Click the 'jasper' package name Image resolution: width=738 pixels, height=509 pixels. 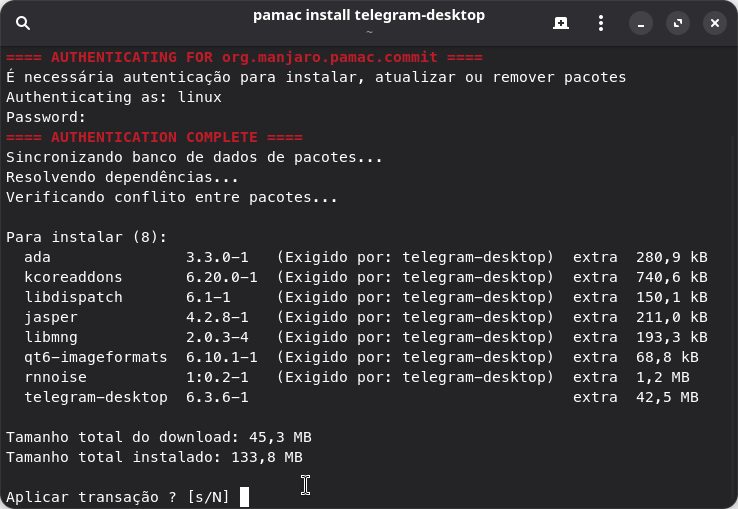pyautogui.click(x=51, y=317)
